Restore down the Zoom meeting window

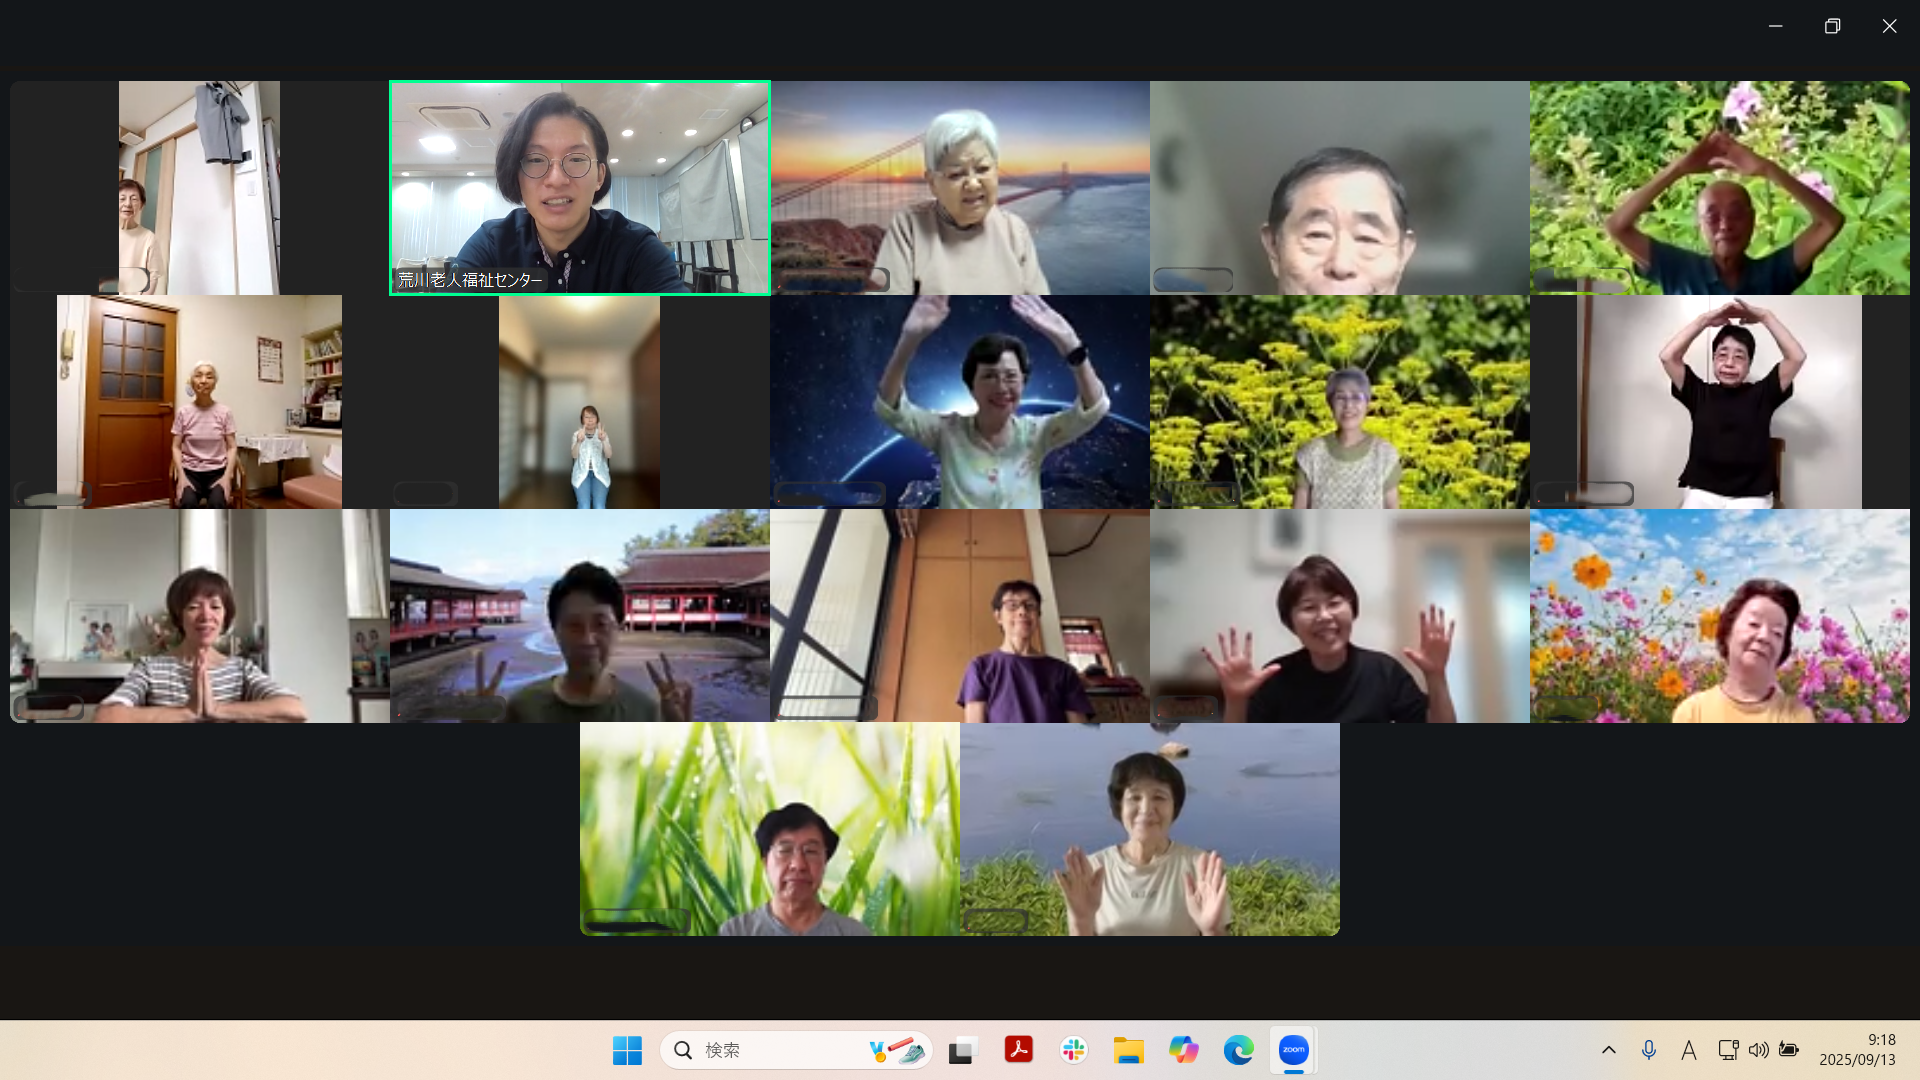[1832, 26]
